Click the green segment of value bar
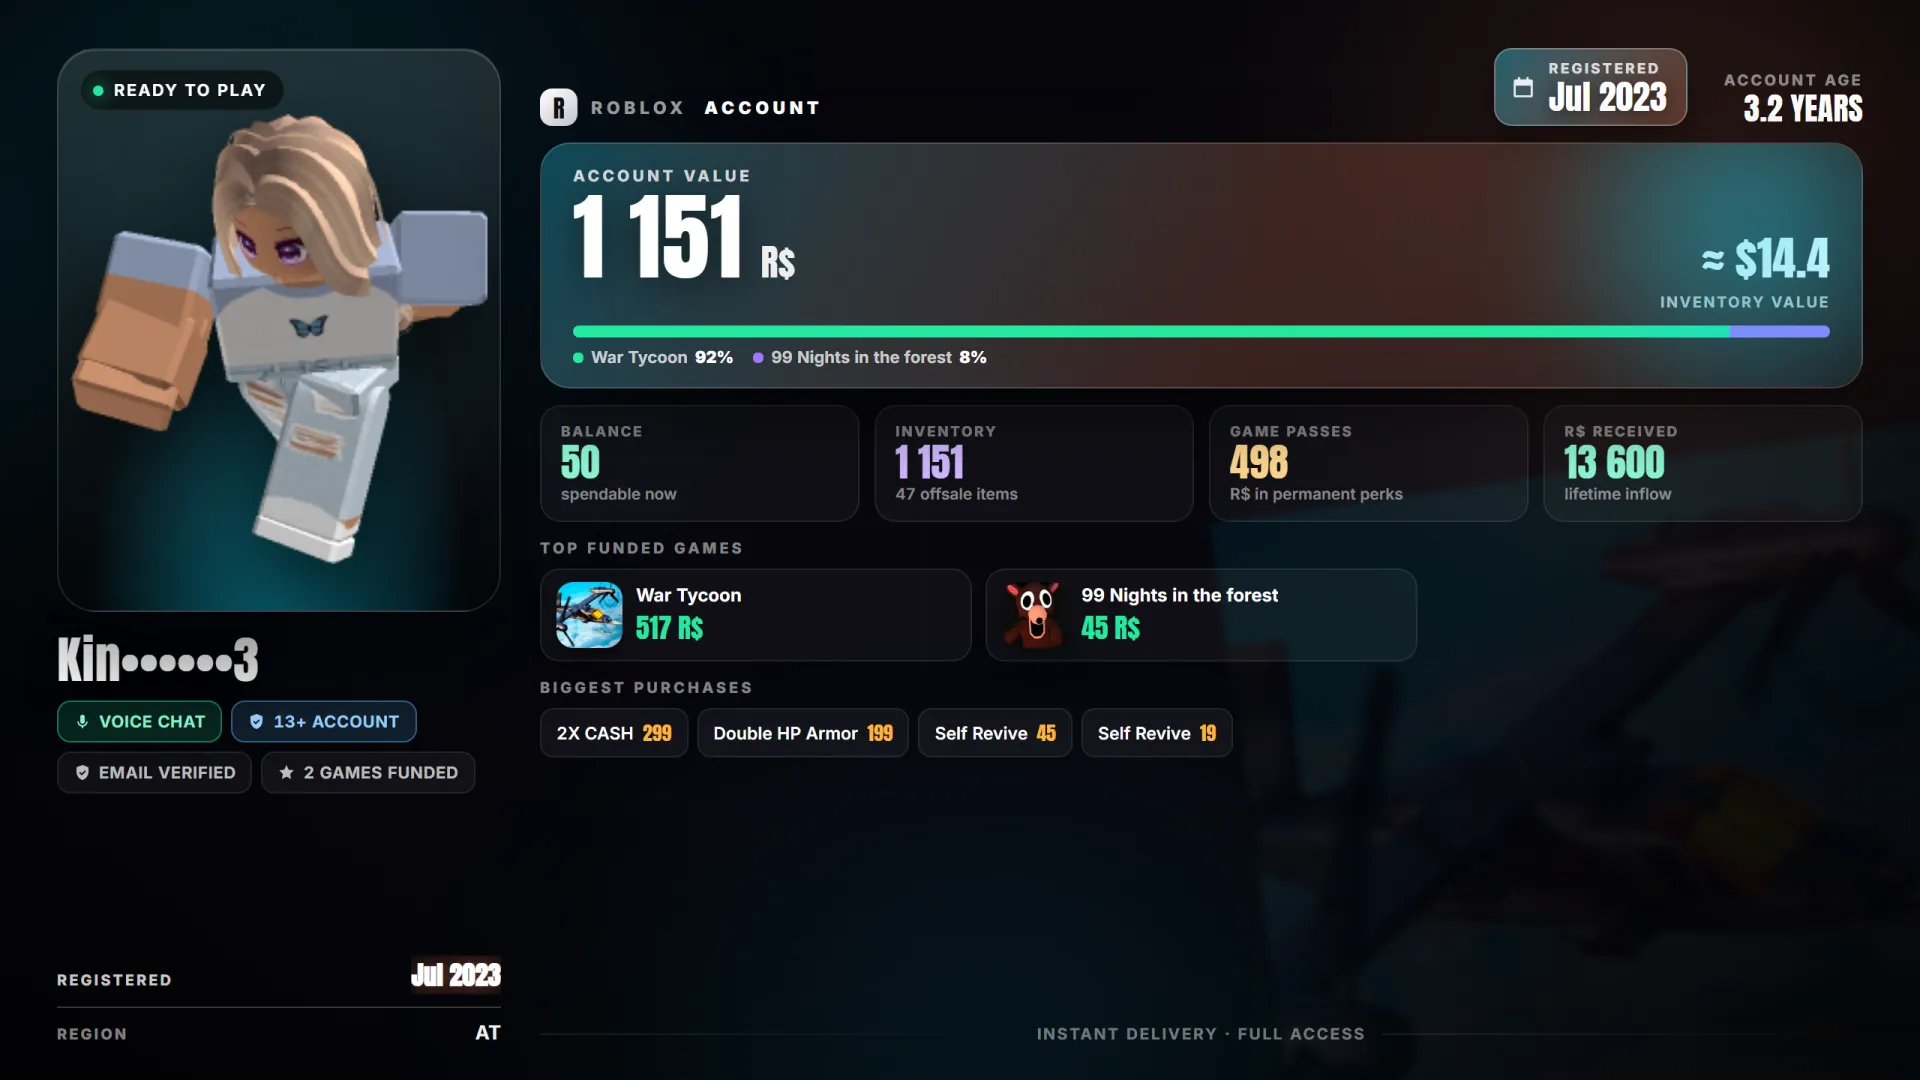The width and height of the screenshot is (1920, 1080). tap(1151, 331)
